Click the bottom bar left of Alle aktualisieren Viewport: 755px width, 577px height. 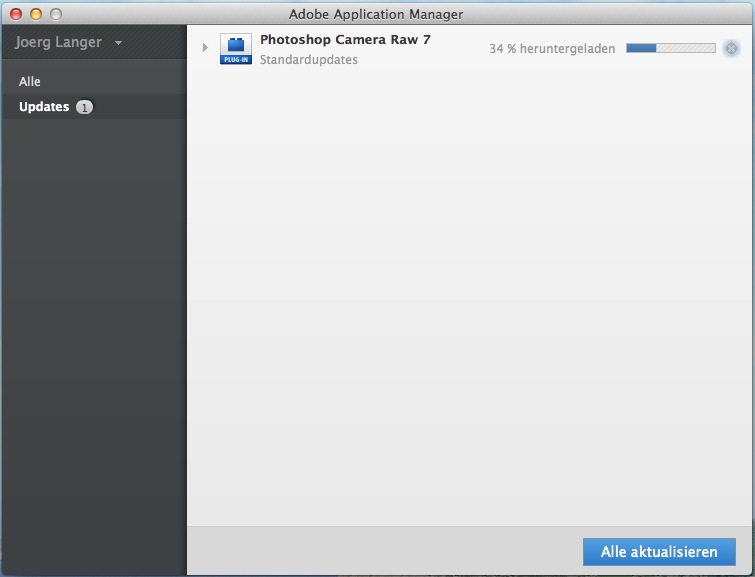[380, 551]
